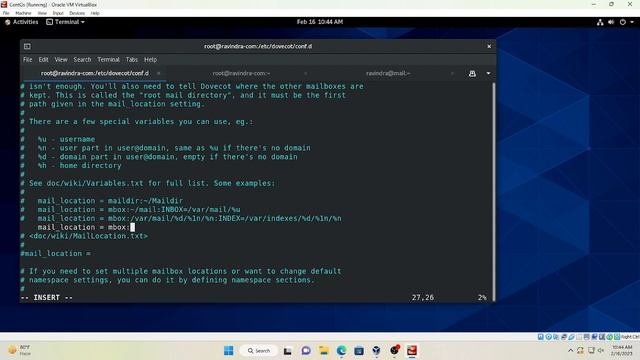
Task: Switch to the root@ravindra-com:~ tab
Action: tap(241, 73)
